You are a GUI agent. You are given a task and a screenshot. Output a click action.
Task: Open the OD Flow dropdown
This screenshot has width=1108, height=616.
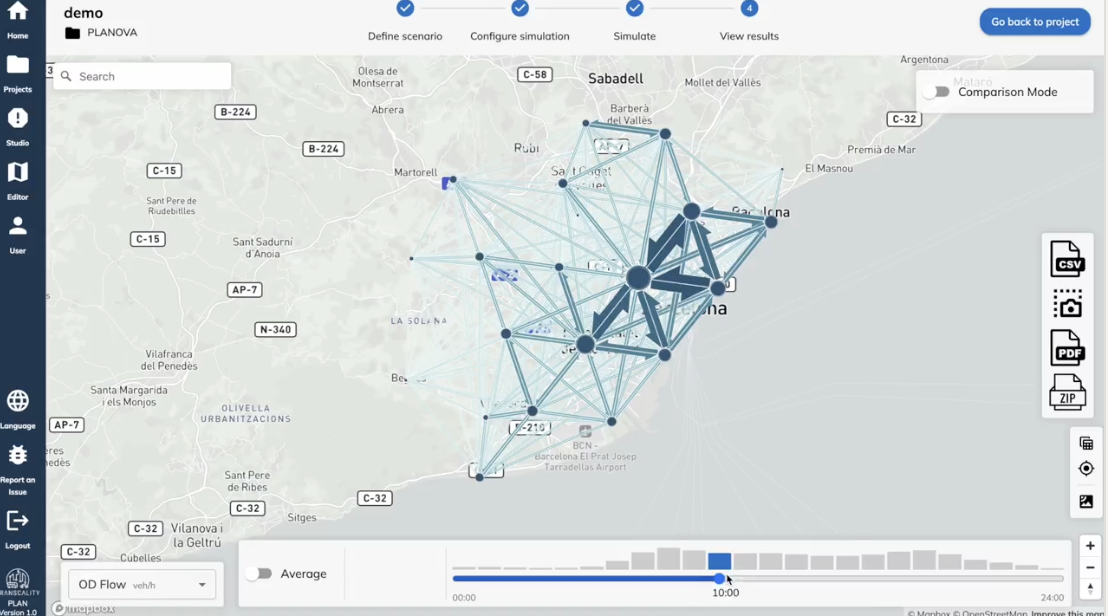[x=142, y=585]
